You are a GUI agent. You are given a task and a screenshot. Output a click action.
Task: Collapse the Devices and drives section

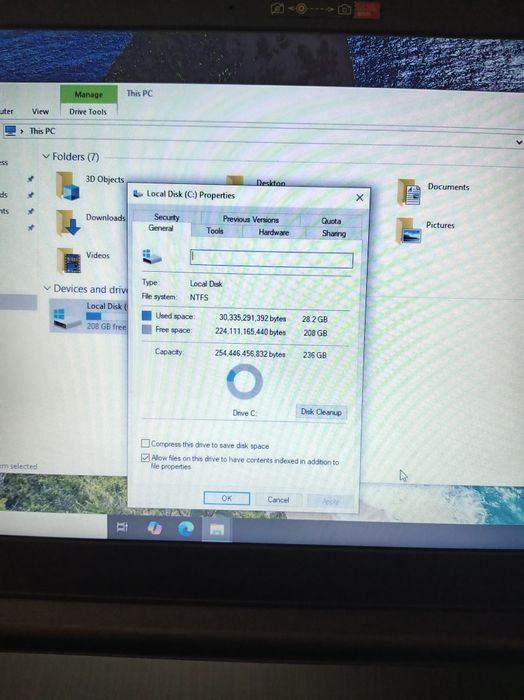tap(47, 288)
